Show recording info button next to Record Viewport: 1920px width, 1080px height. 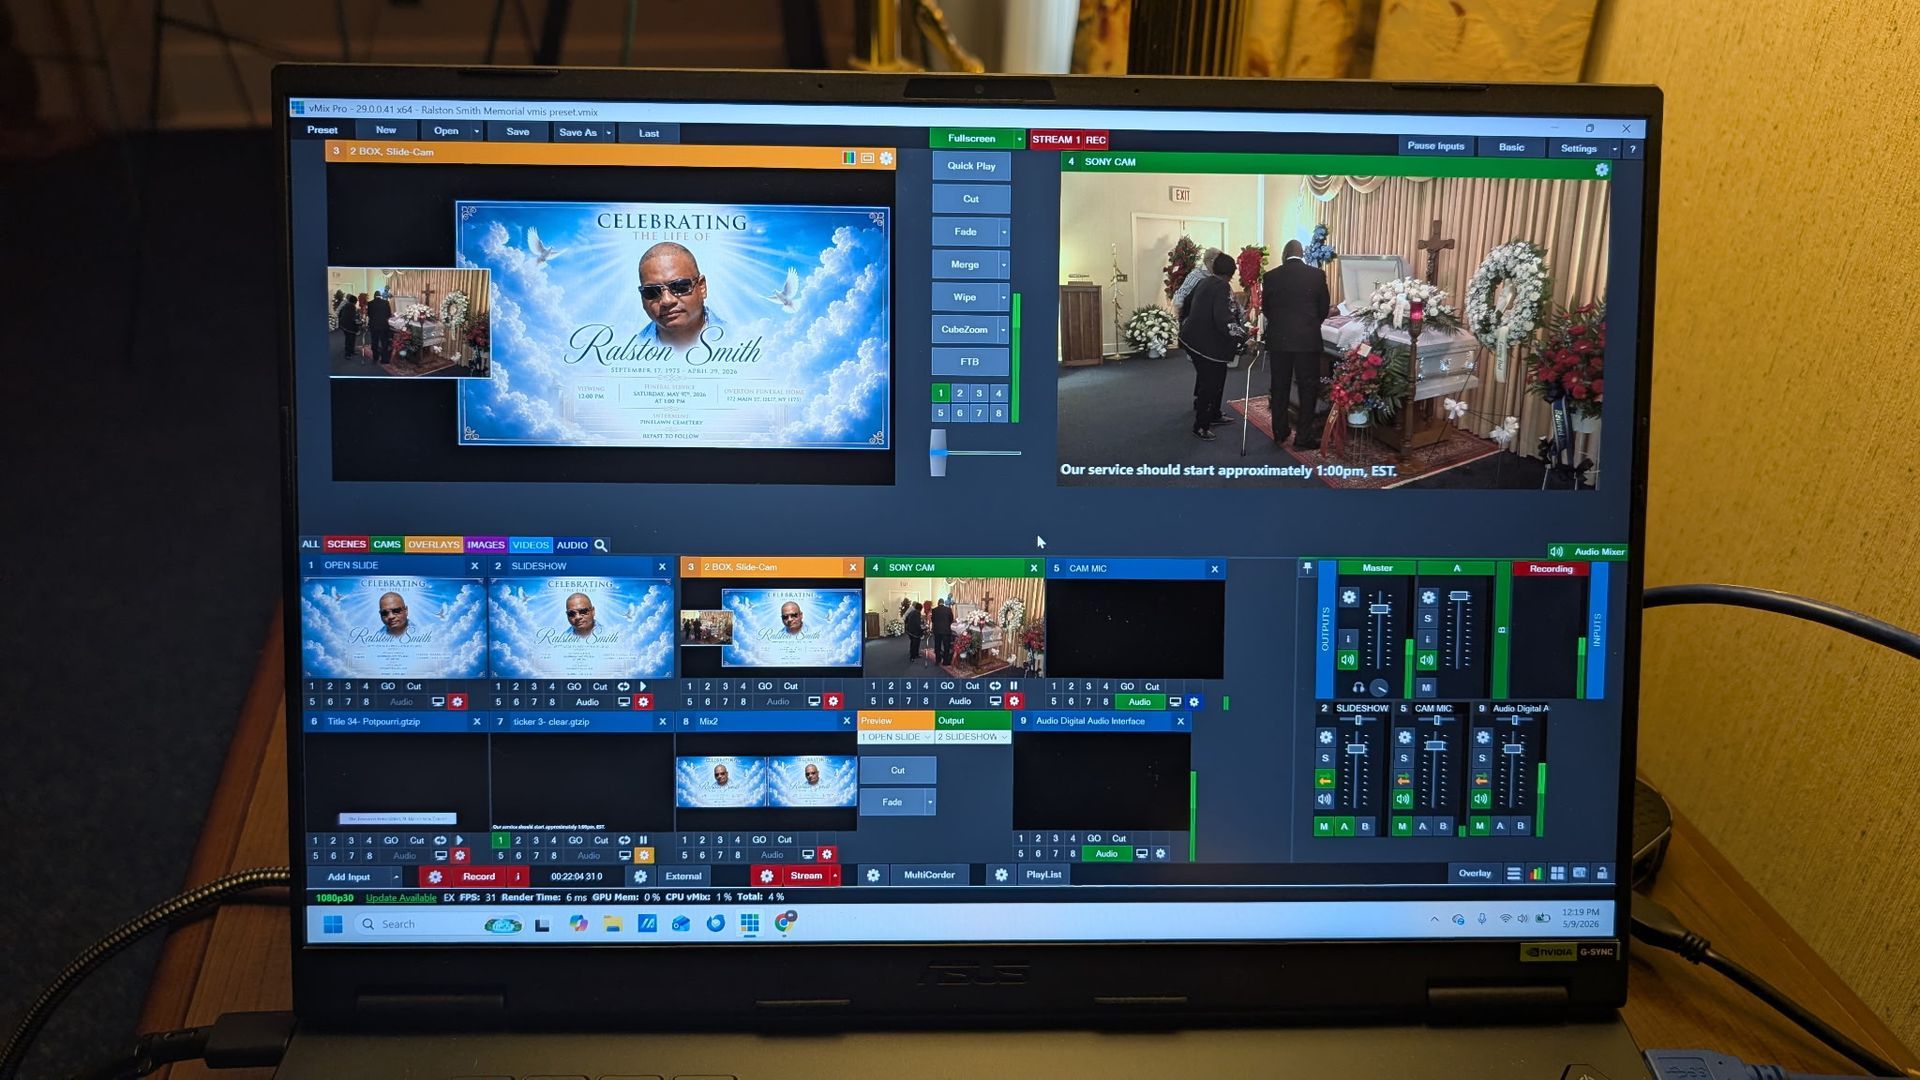coord(518,876)
